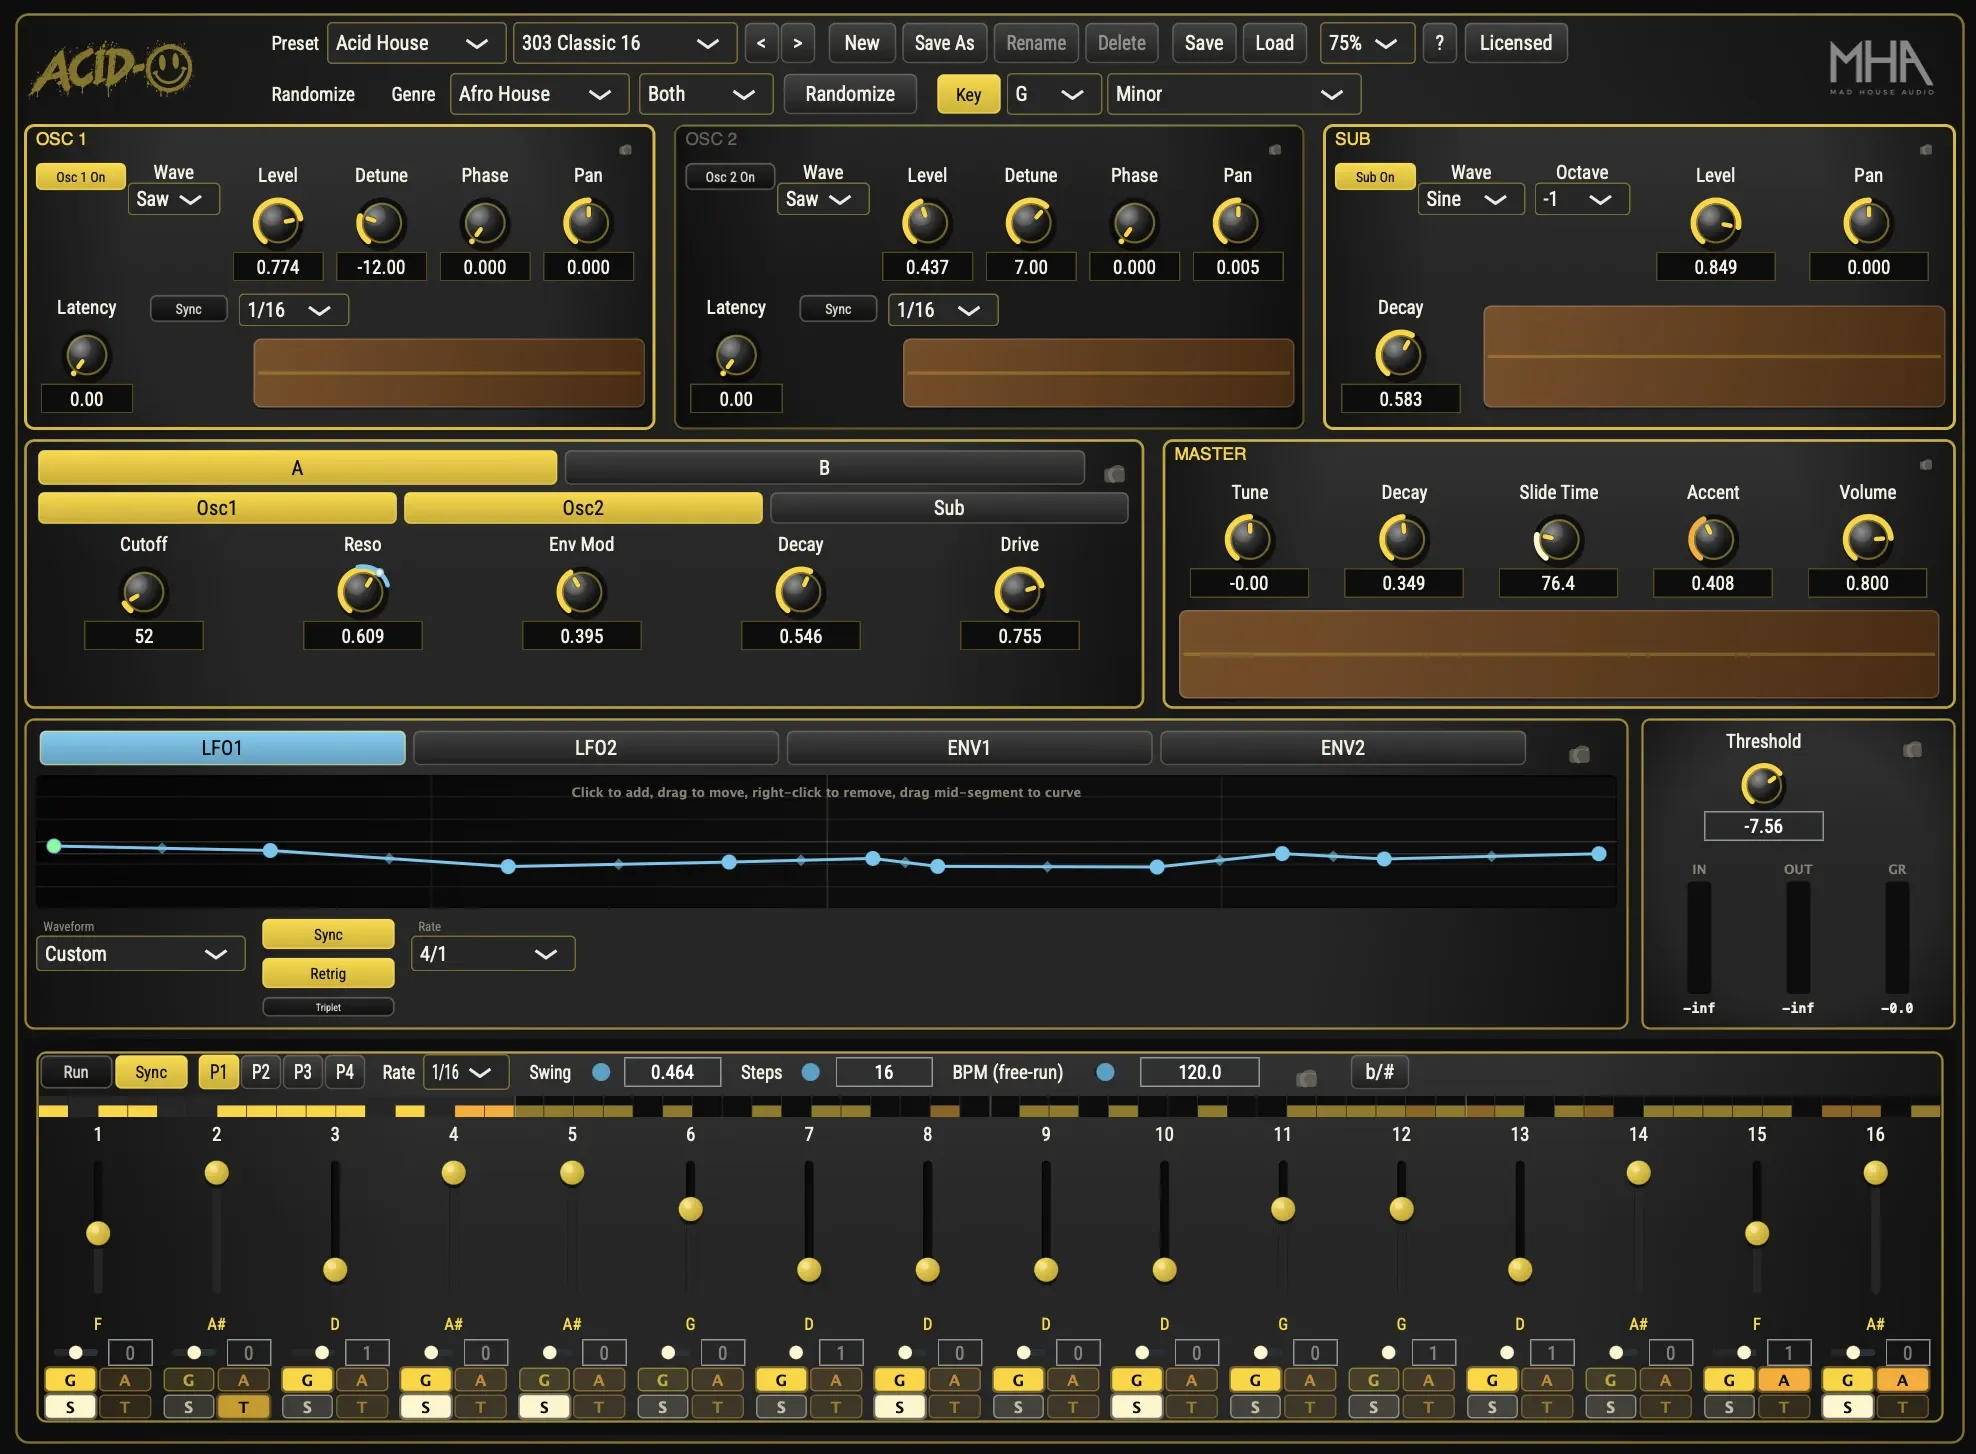Click the Save As button
Image resolution: width=1976 pixels, height=1454 pixels.
pyautogui.click(x=944, y=43)
